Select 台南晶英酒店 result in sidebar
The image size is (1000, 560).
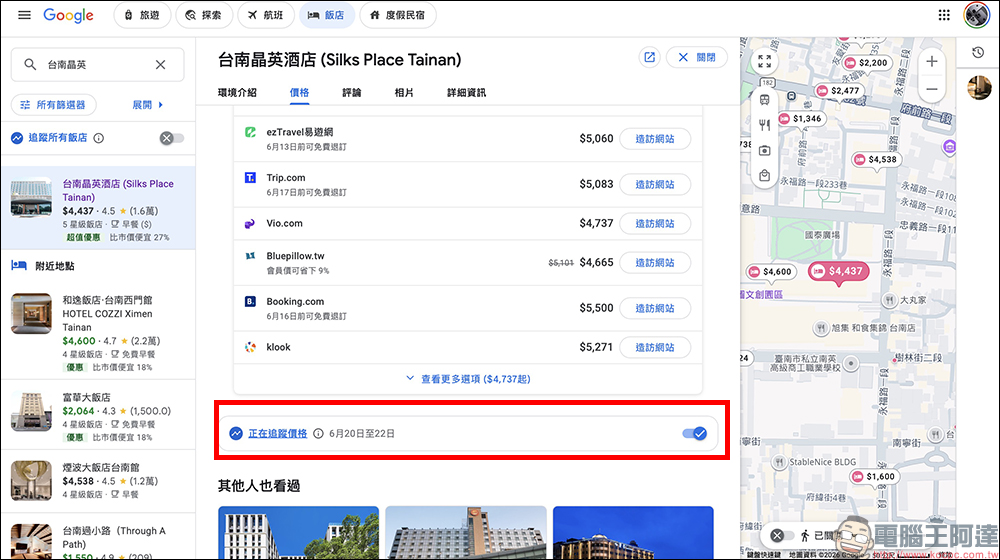[98, 209]
